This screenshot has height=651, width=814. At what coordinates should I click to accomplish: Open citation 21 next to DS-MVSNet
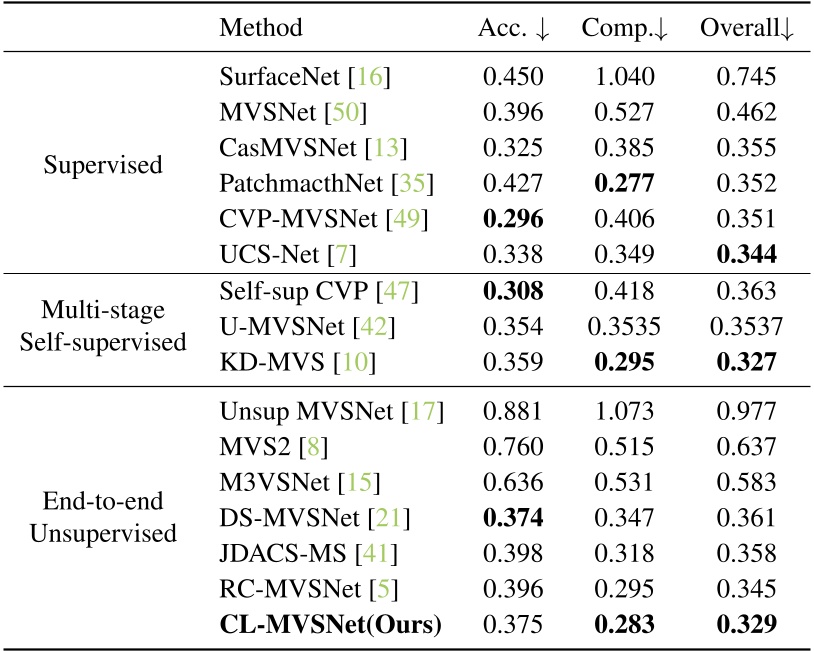[388, 518]
